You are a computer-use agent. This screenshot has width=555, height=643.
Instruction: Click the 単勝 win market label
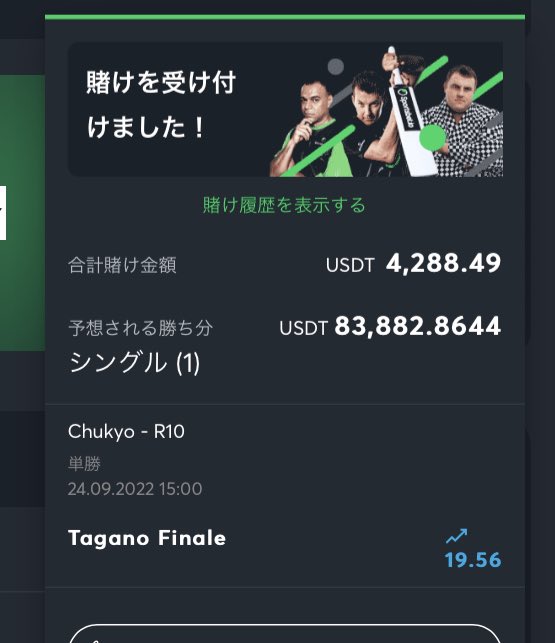(x=85, y=464)
